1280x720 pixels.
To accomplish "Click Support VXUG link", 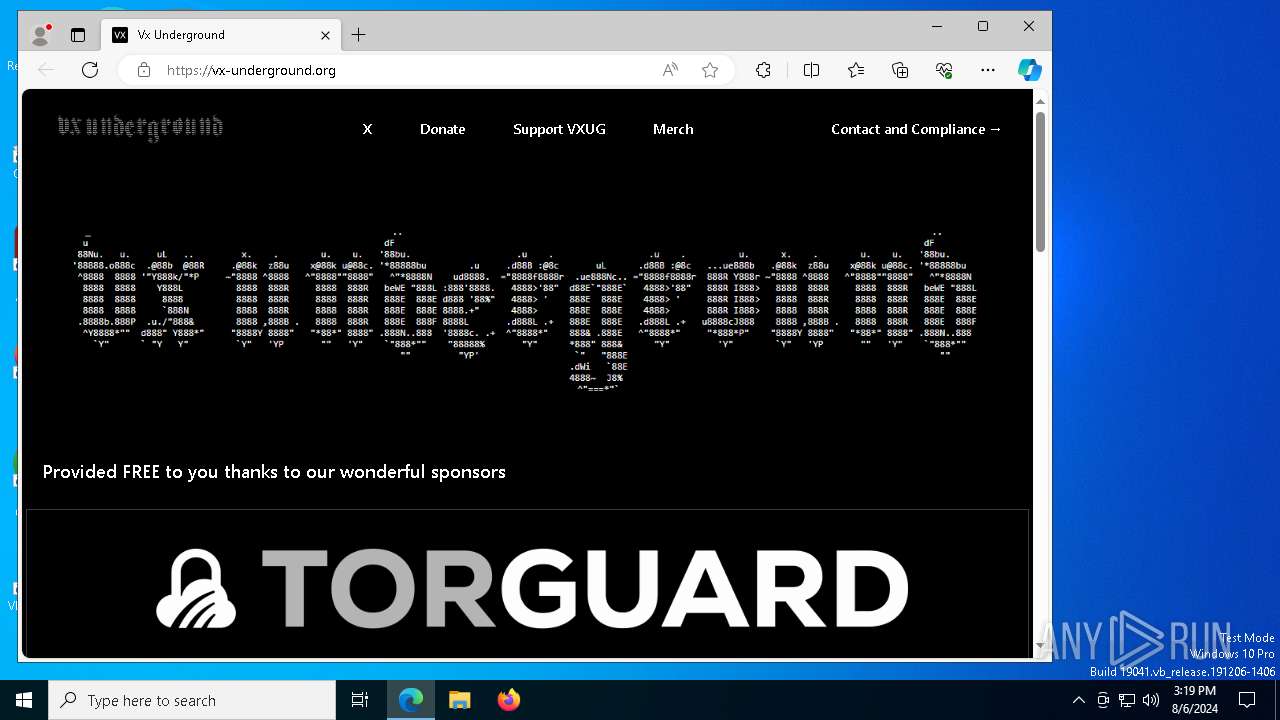I will tap(559, 129).
